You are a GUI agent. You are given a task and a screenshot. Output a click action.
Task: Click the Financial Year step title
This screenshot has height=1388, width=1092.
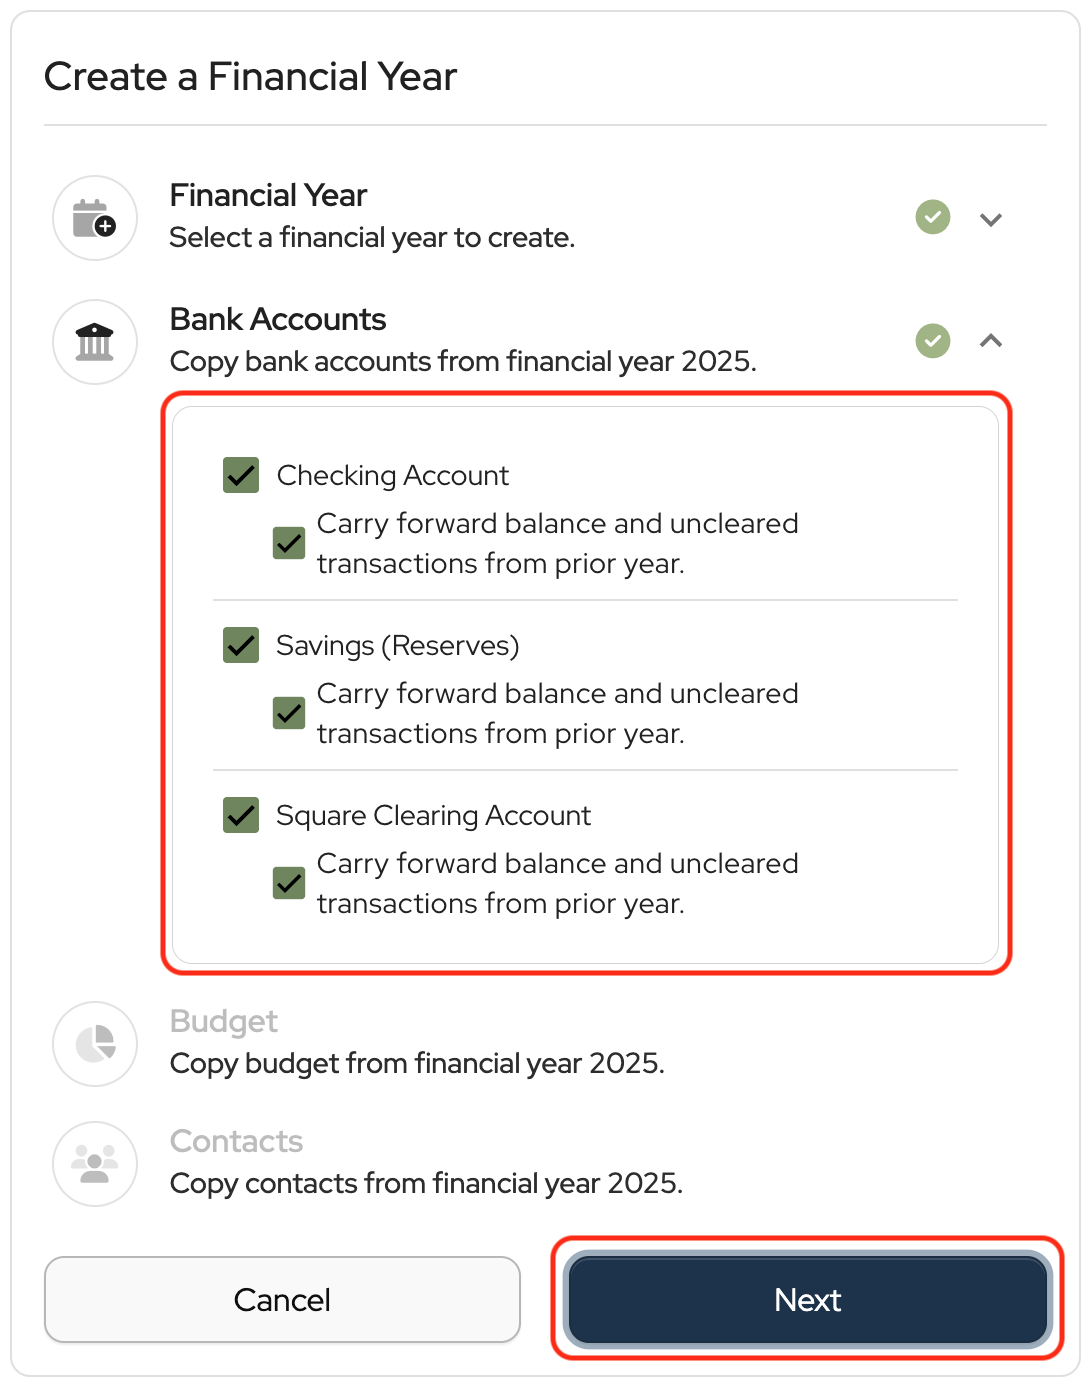(268, 195)
